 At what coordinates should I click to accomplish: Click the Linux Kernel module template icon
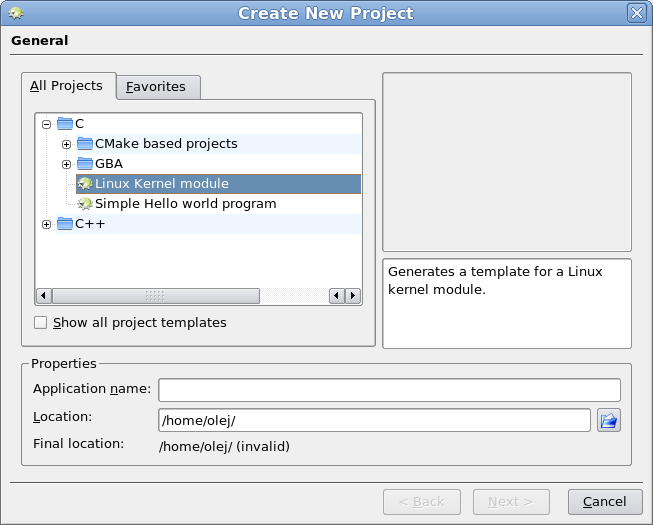pyautogui.click(x=85, y=184)
